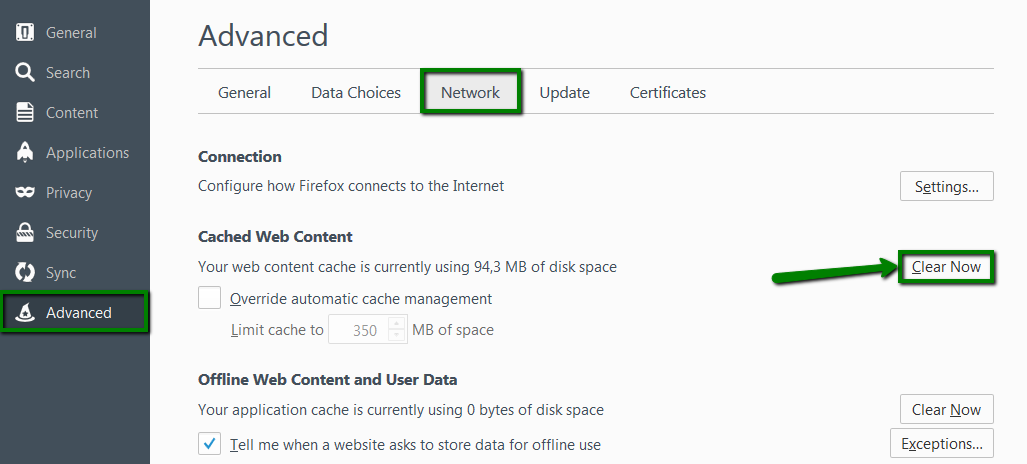The height and width of the screenshot is (464, 1027).
Task: Open the Content document icon
Action: click(x=25, y=112)
